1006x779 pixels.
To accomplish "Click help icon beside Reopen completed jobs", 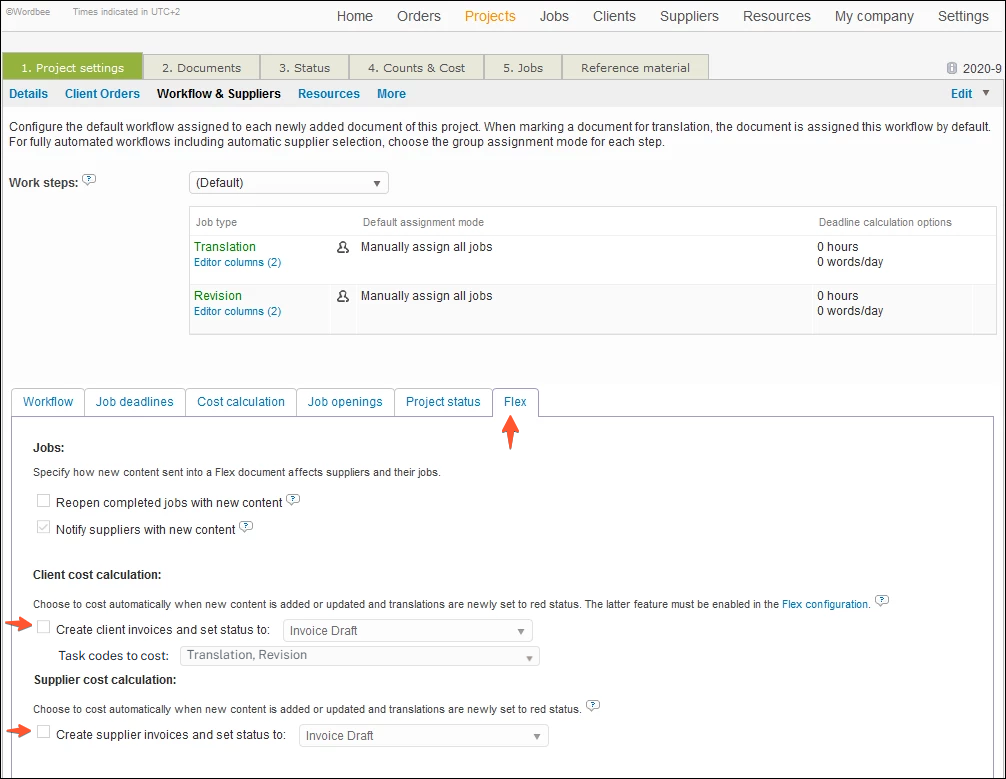I will (293, 500).
